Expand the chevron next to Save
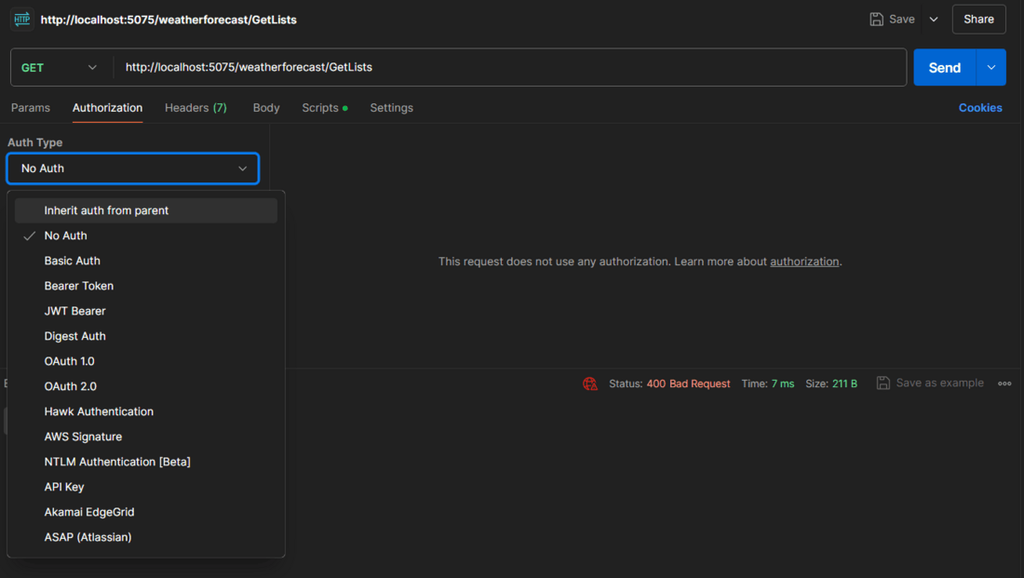Screen dimensions: 1024x578 pyautogui.click(x=934, y=19)
